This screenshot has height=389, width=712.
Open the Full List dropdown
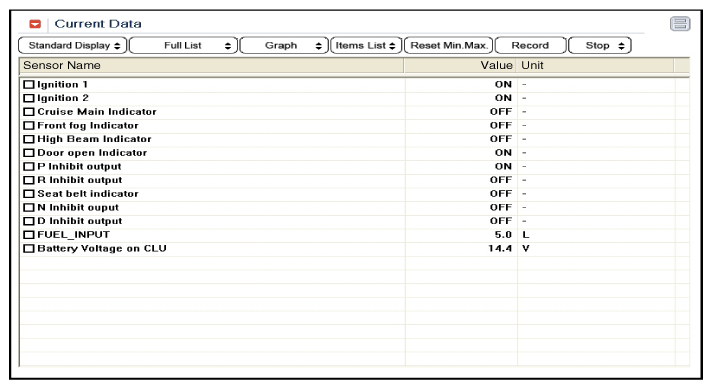[x=183, y=45]
